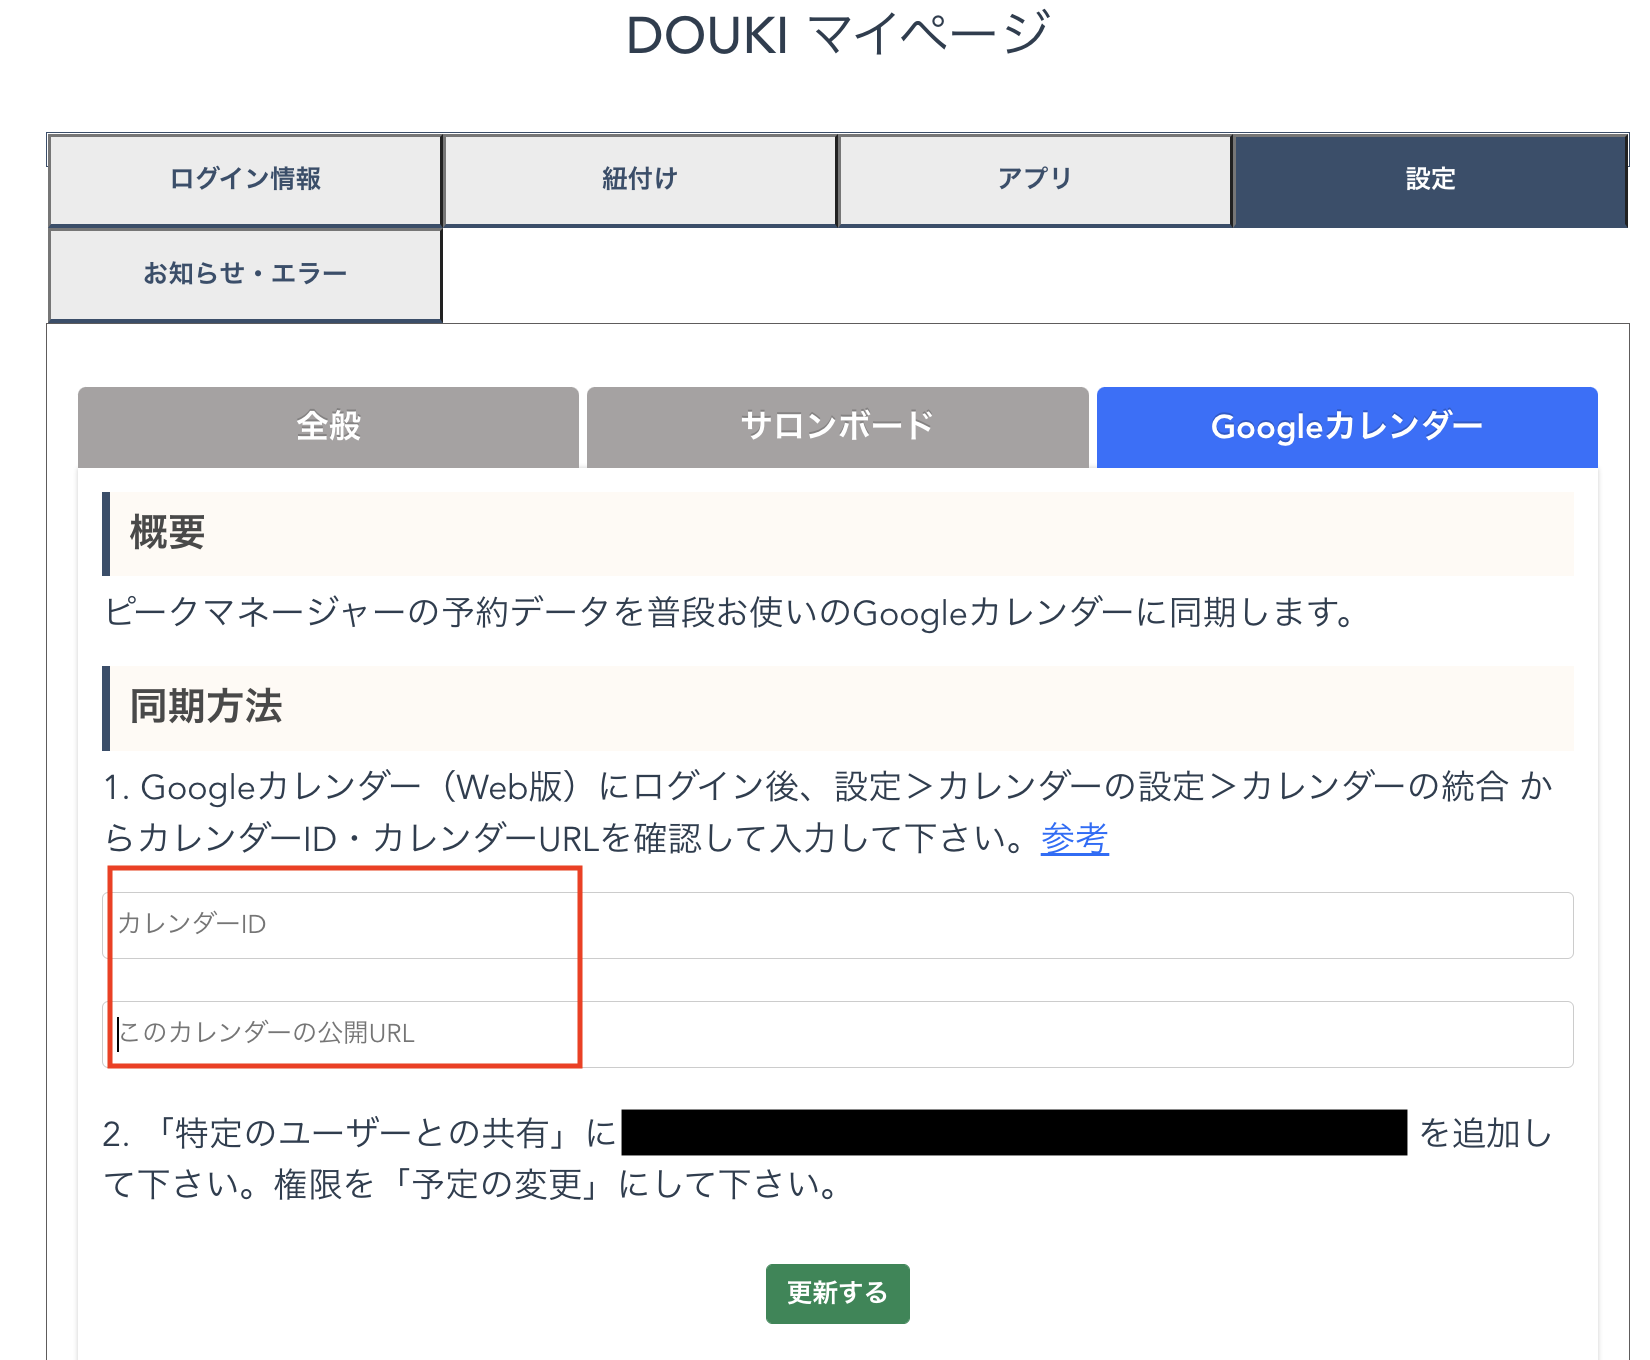This screenshot has height=1360, width=1650.
Task: Switch to the 全般 settings sub-tab
Action: (x=328, y=427)
